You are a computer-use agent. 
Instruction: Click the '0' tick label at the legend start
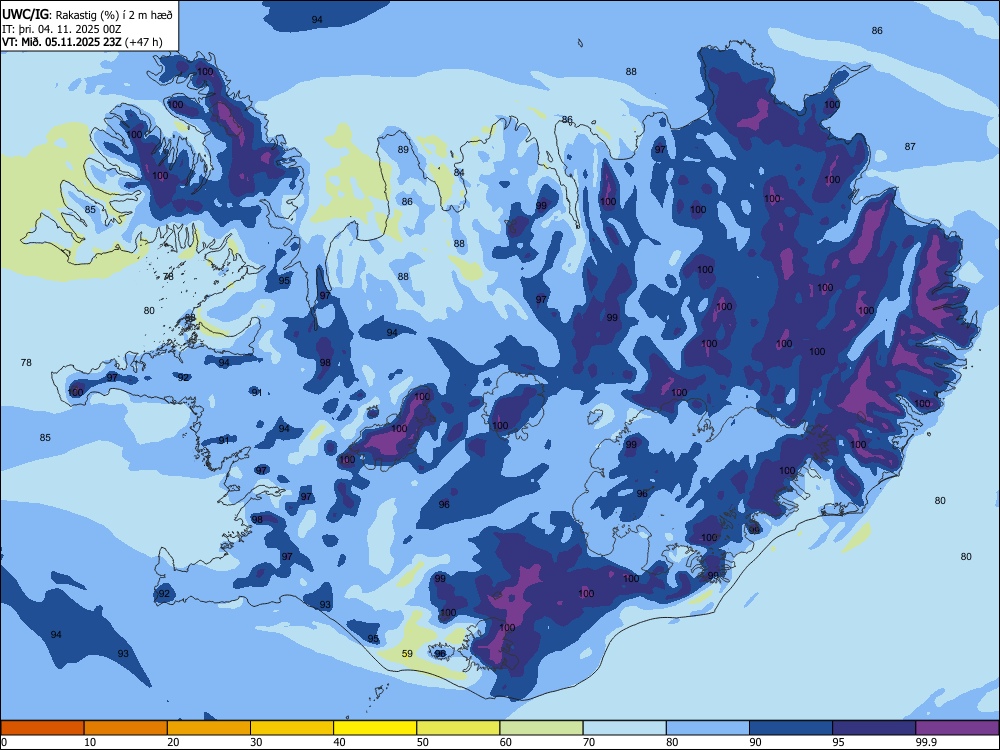[4, 742]
